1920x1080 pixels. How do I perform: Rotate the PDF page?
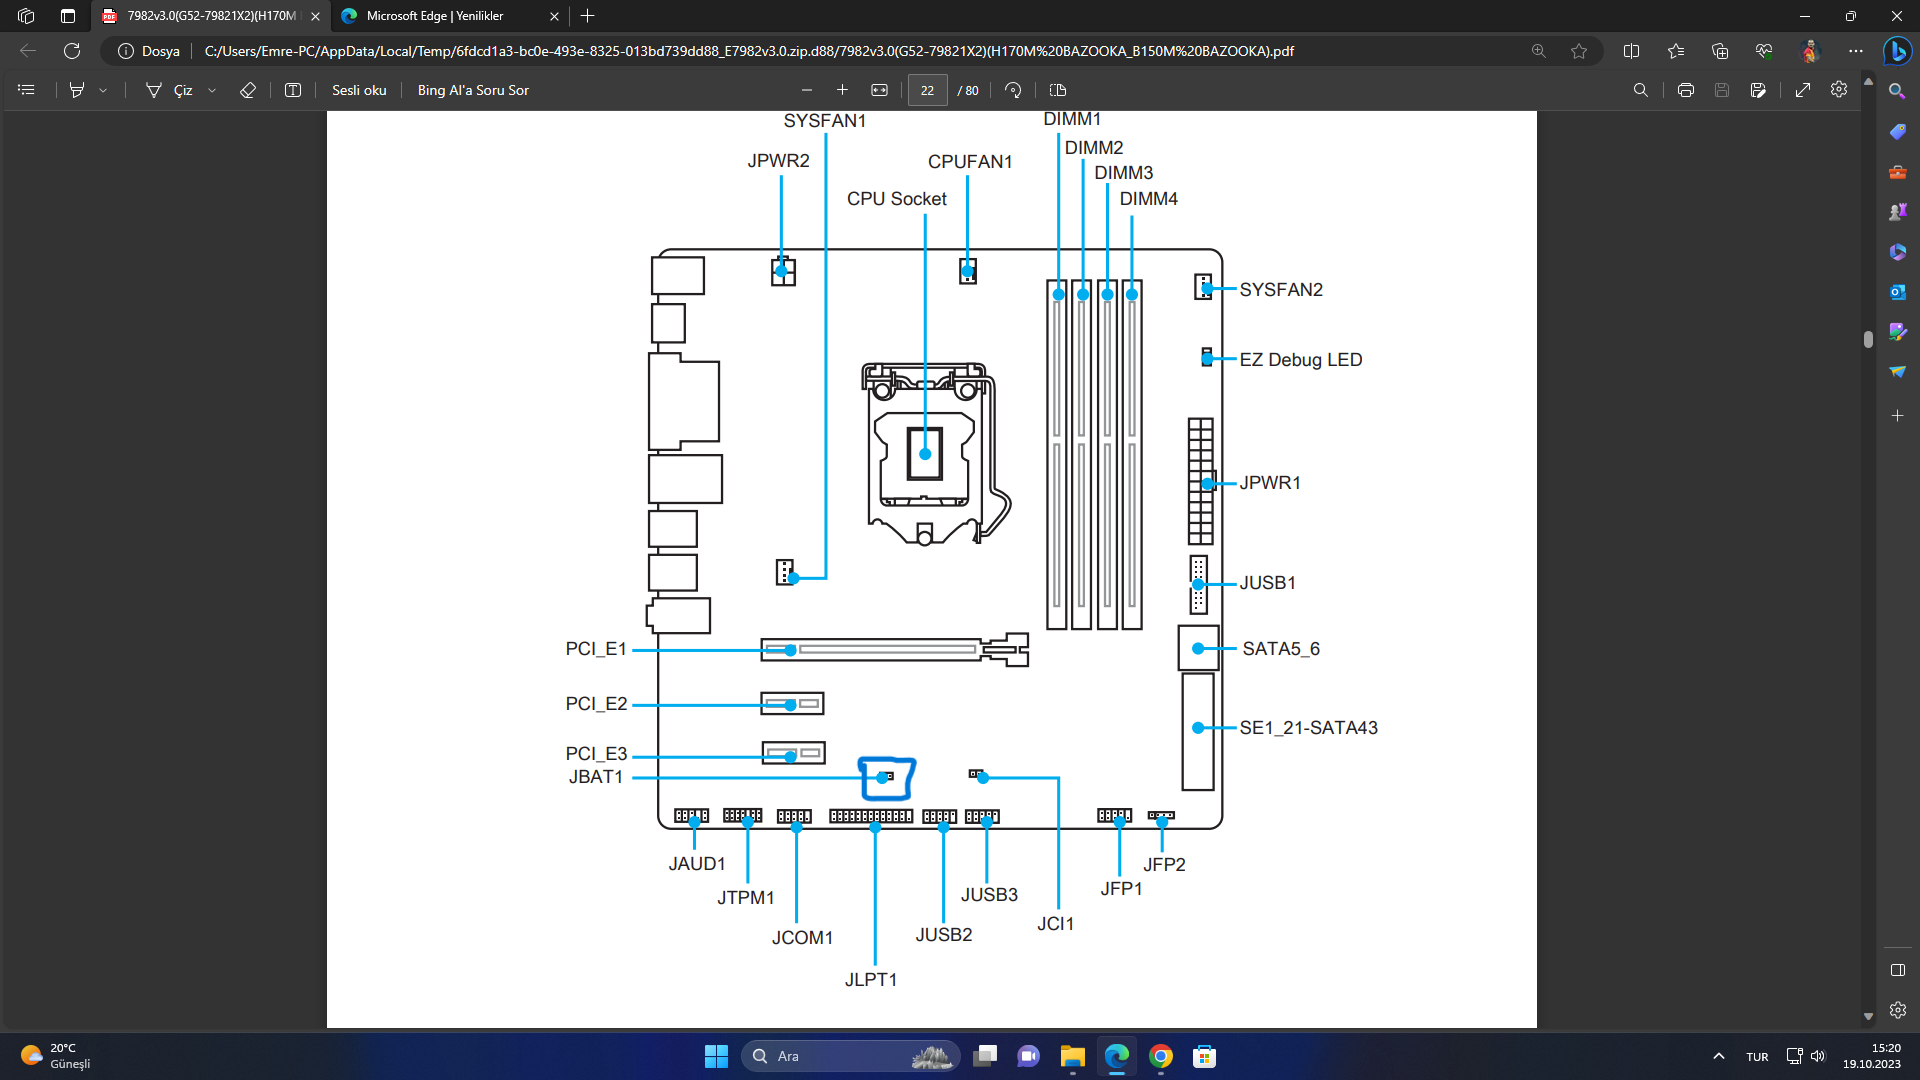[x=1013, y=90]
